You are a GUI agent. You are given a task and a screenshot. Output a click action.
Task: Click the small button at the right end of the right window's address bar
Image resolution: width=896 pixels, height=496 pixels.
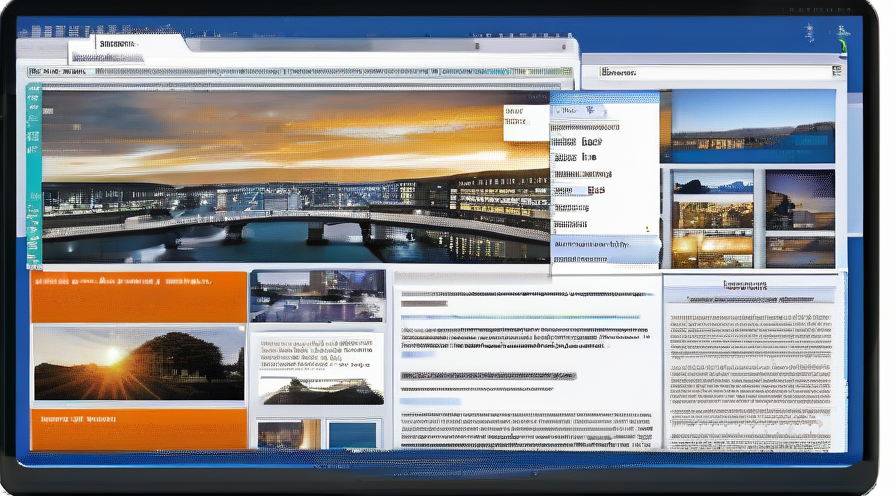pos(836,72)
